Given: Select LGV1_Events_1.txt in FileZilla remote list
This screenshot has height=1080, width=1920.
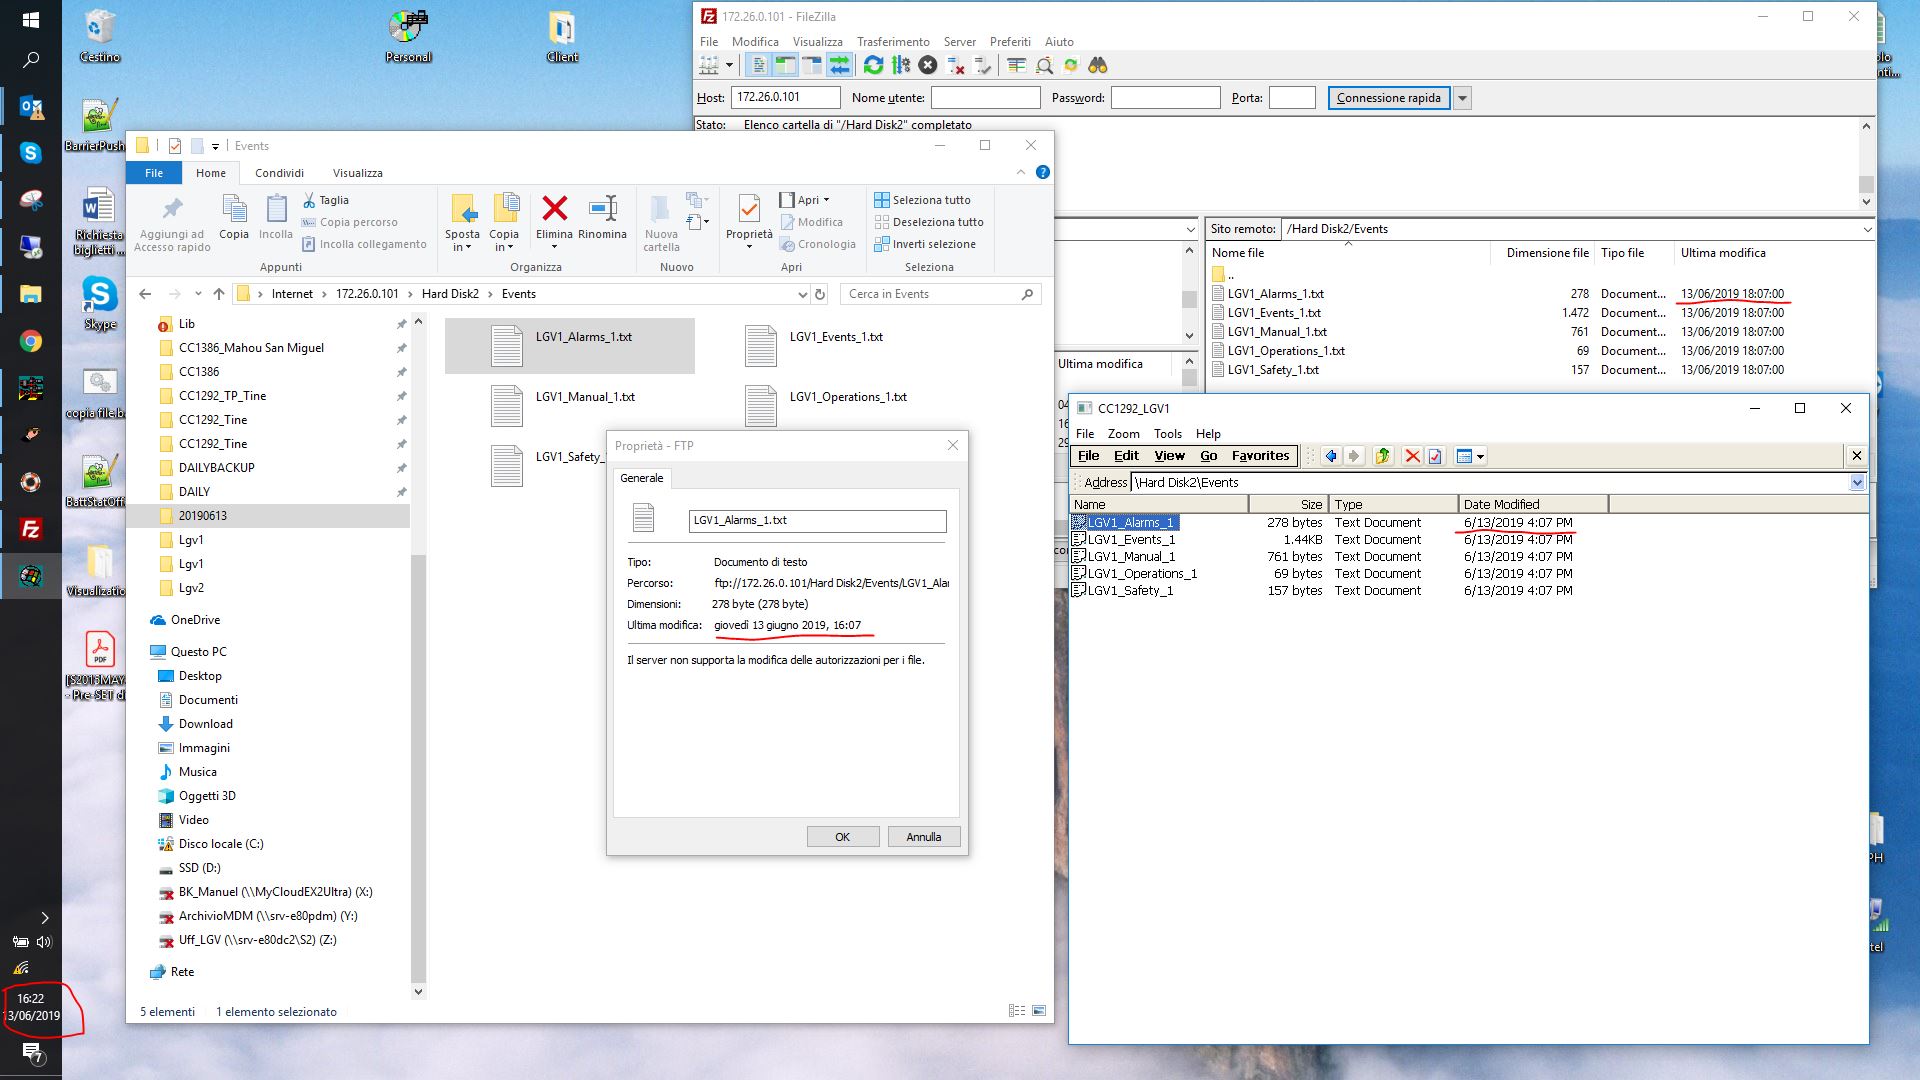Looking at the screenshot, I should (x=1273, y=313).
